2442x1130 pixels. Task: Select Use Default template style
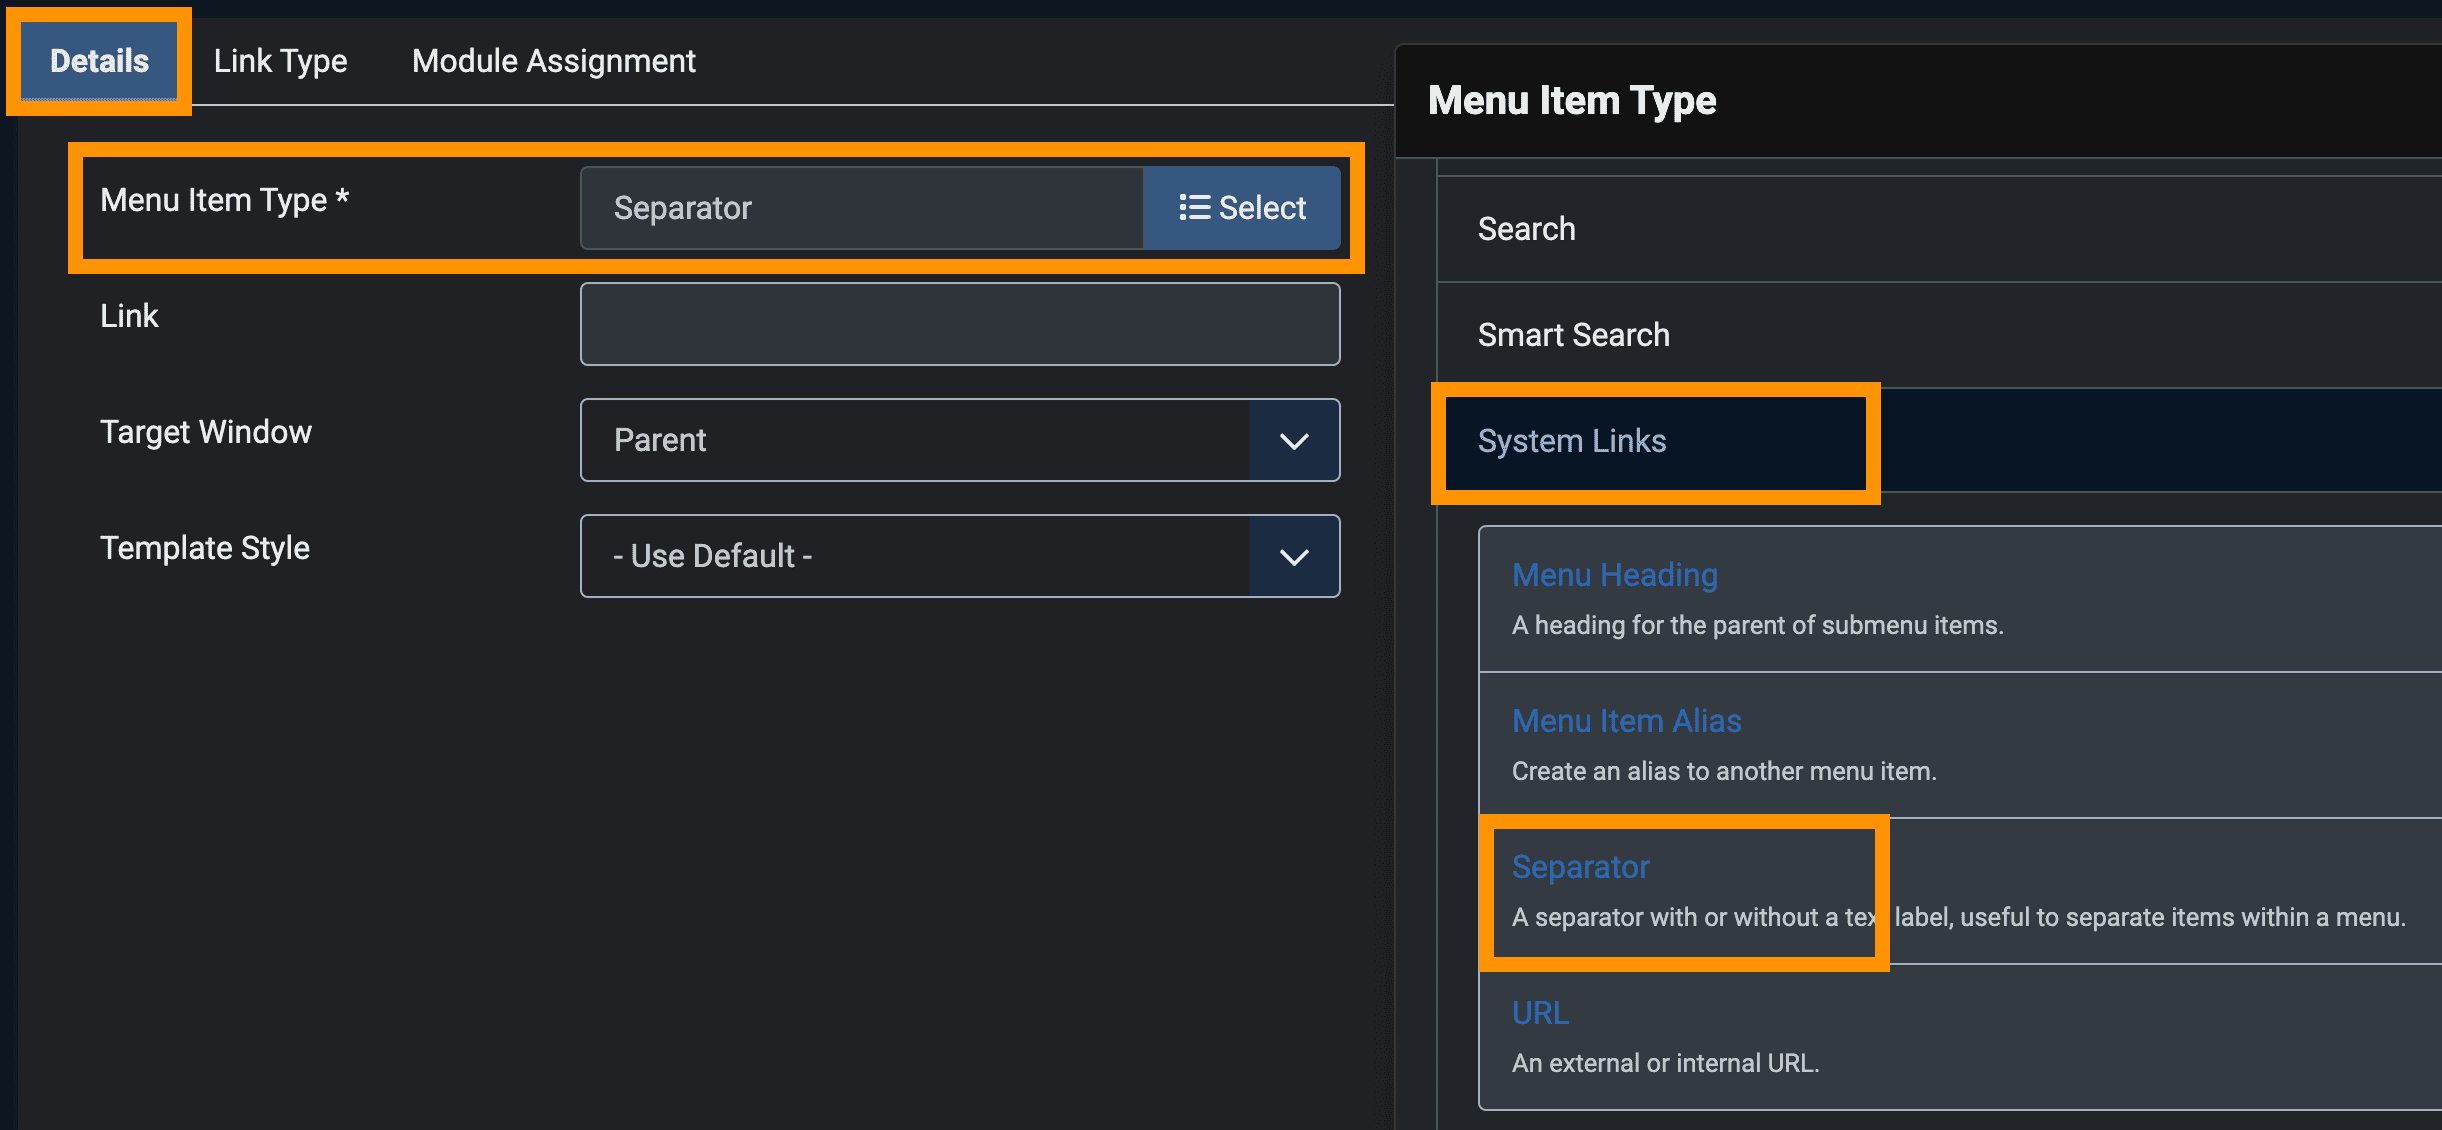(956, 556)
